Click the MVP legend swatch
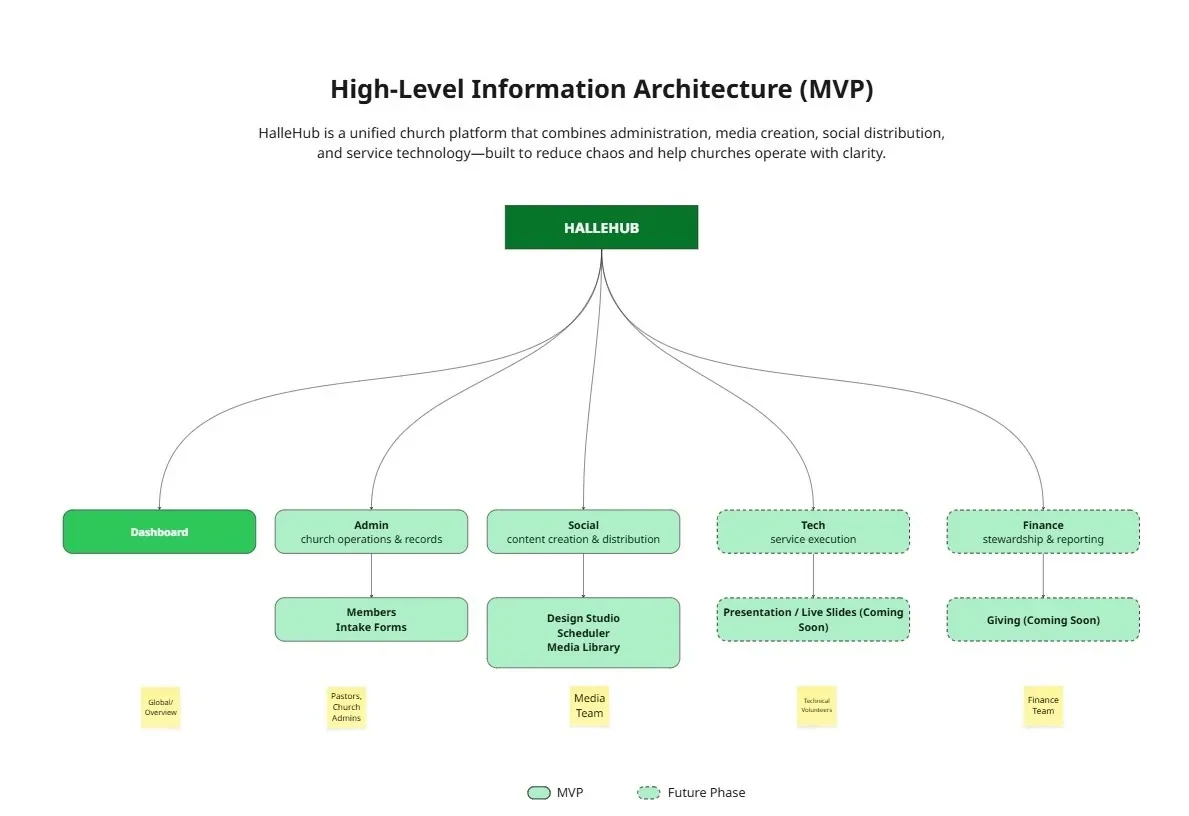The width and height of the screenshot is (1189, 816). [x=538, y=792]
